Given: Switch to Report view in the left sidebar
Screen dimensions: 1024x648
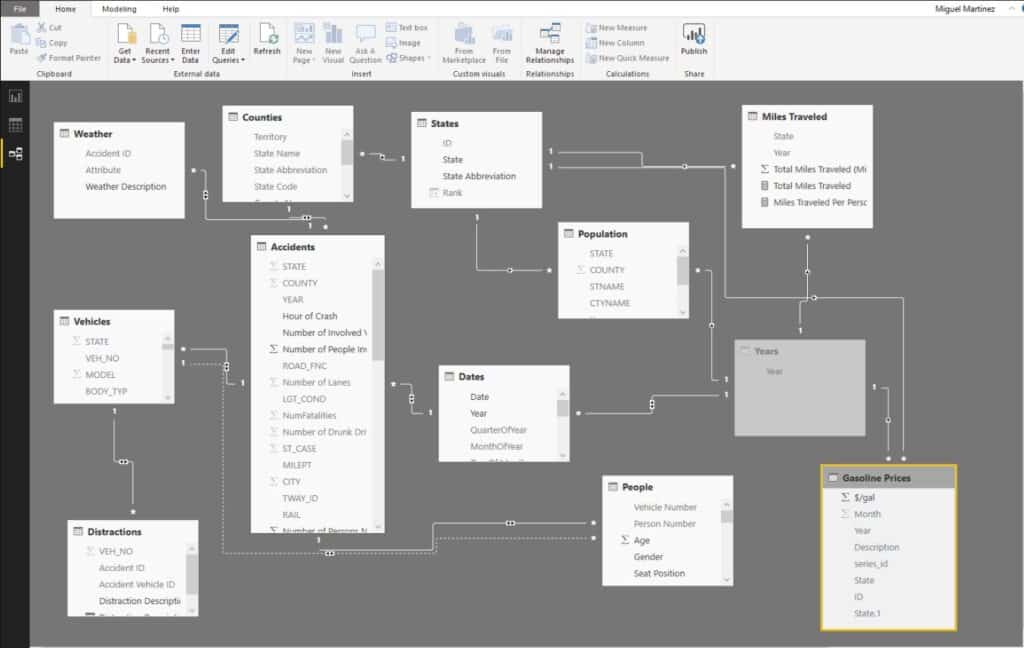Looking at the screenshot, I should pyautogui.click(x=14, y=98).
